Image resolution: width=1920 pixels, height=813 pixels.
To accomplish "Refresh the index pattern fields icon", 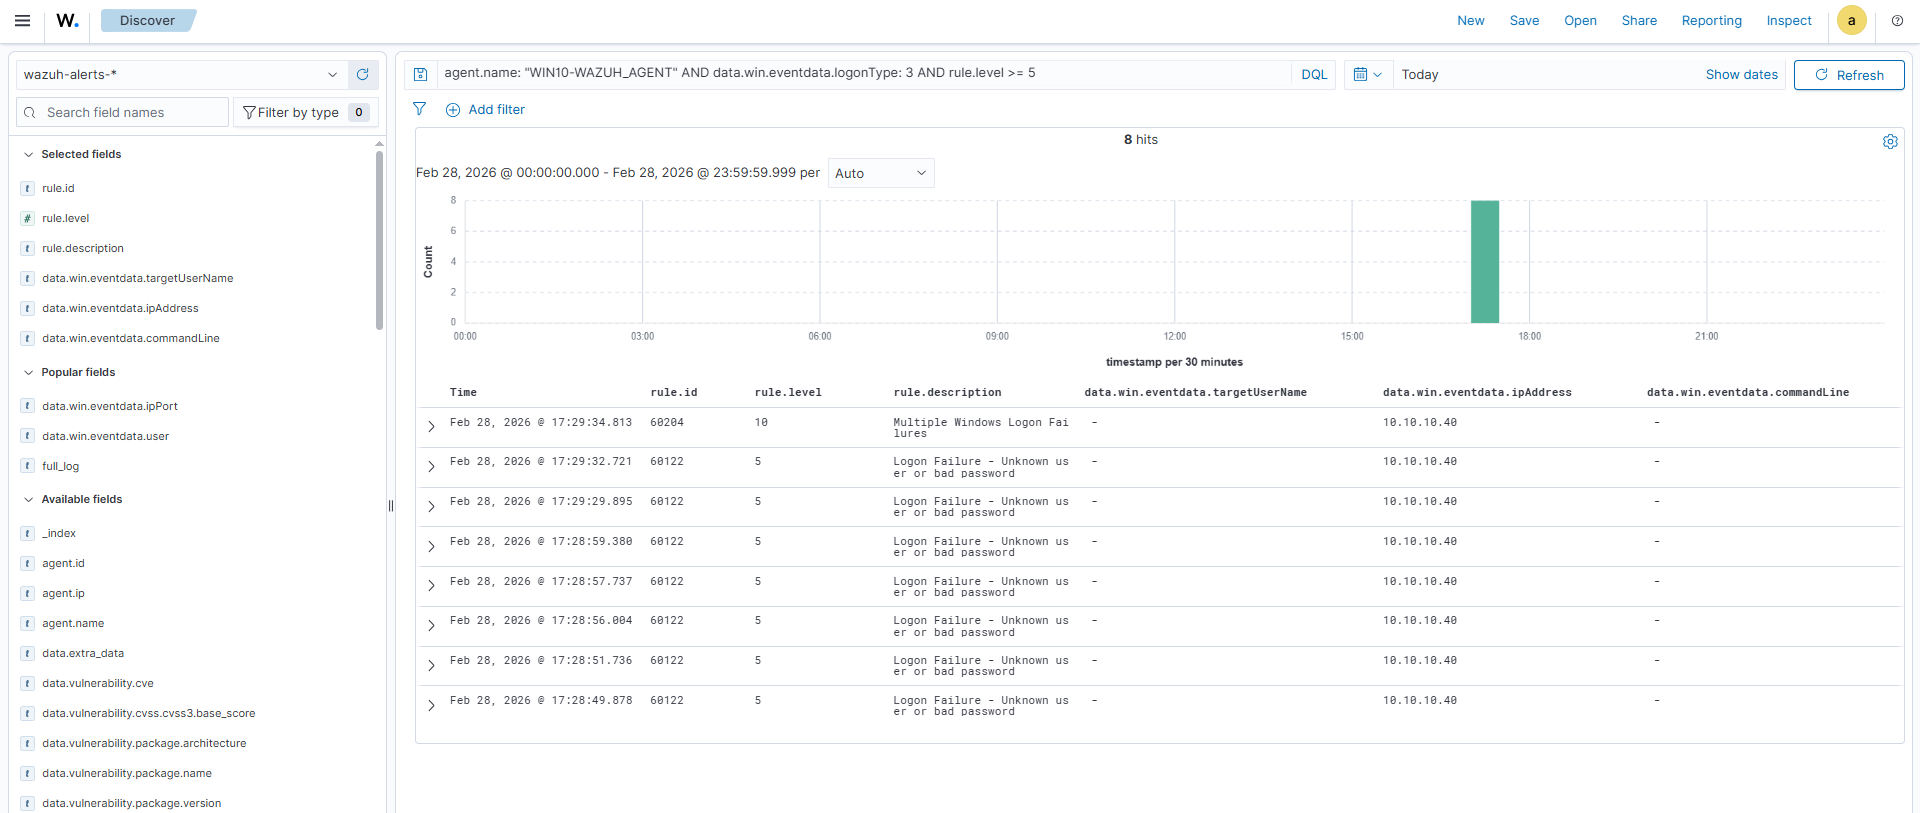I will coord(363,75).
